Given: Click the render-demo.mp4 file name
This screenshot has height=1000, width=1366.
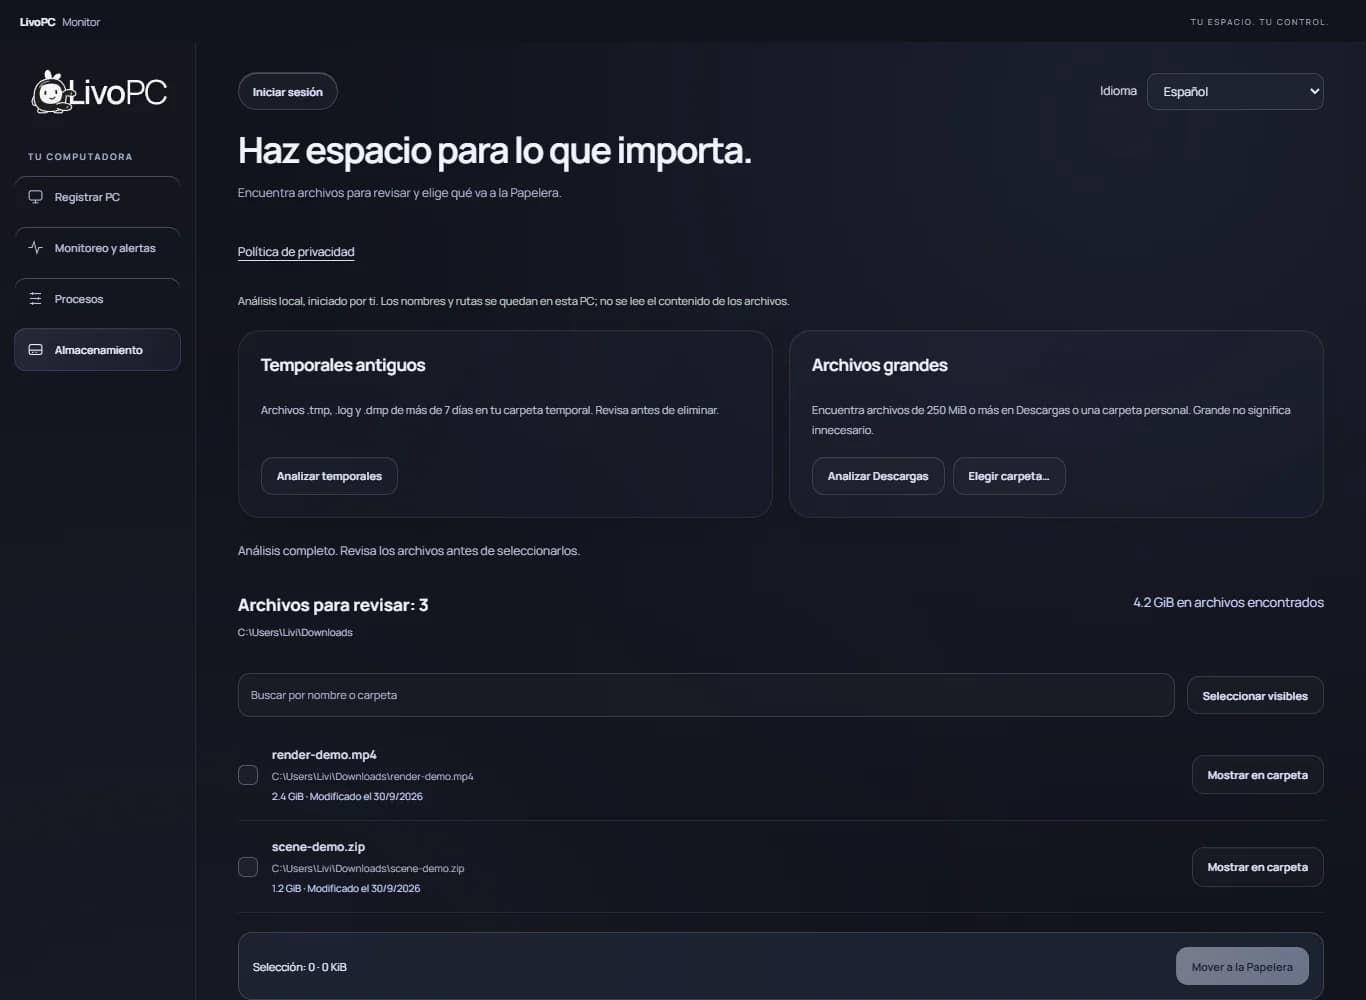Looking at the screenshot, I should [x=324, y=755].
